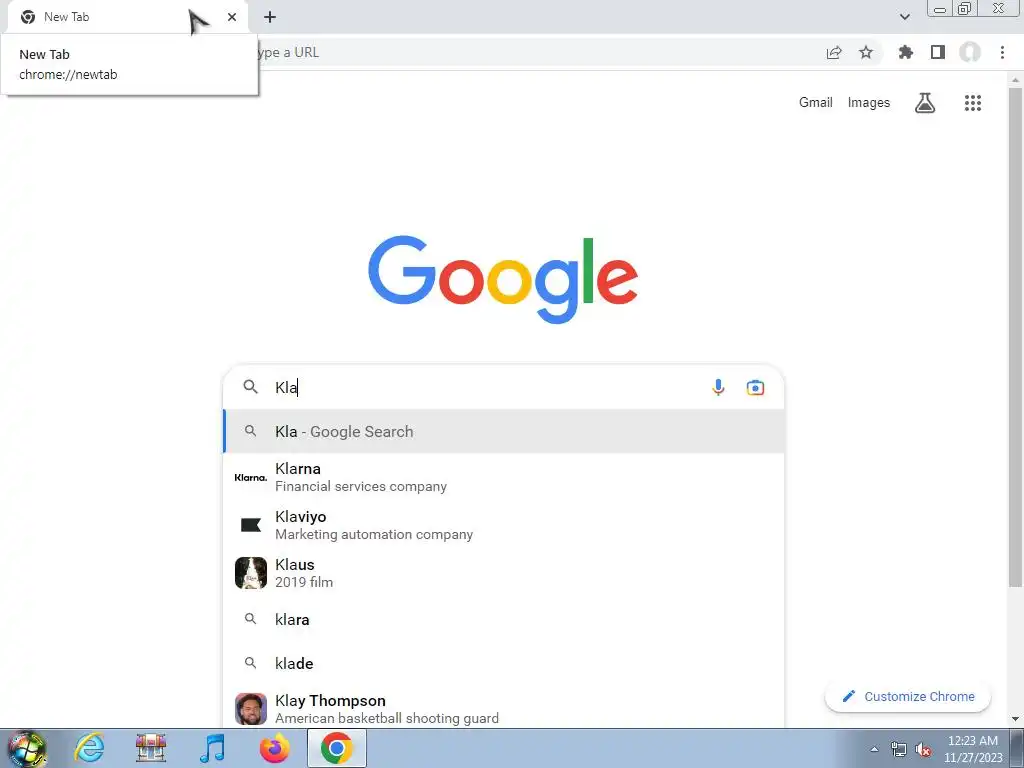Click the muted volume tray icon

[x=923, y=750]
